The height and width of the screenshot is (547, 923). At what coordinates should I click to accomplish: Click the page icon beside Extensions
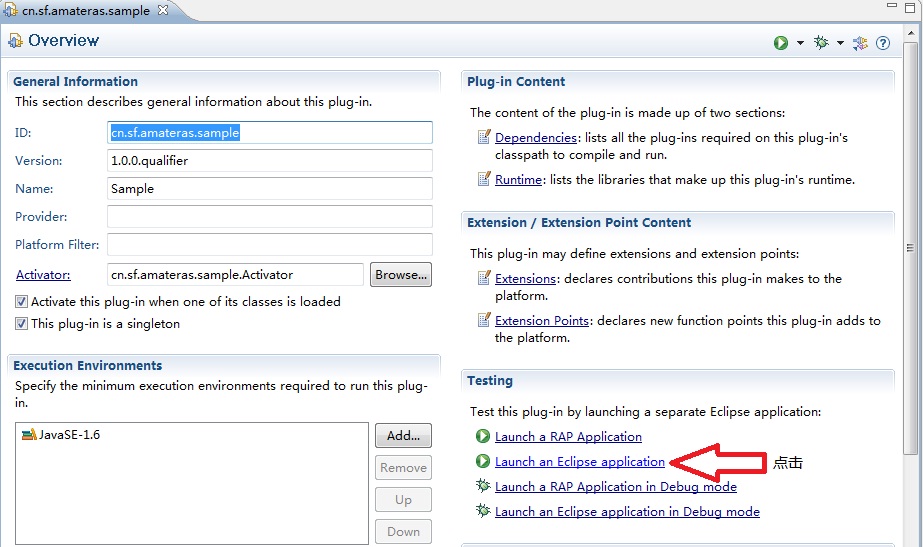(x=484, y=277)
